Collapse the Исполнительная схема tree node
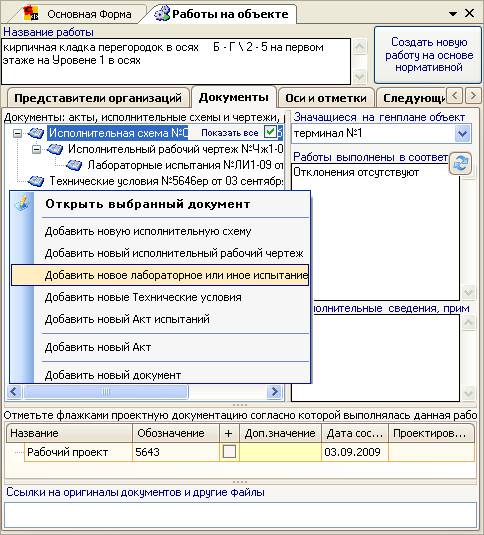The width and height of the screenshot is (484, 535). [17, 133]
